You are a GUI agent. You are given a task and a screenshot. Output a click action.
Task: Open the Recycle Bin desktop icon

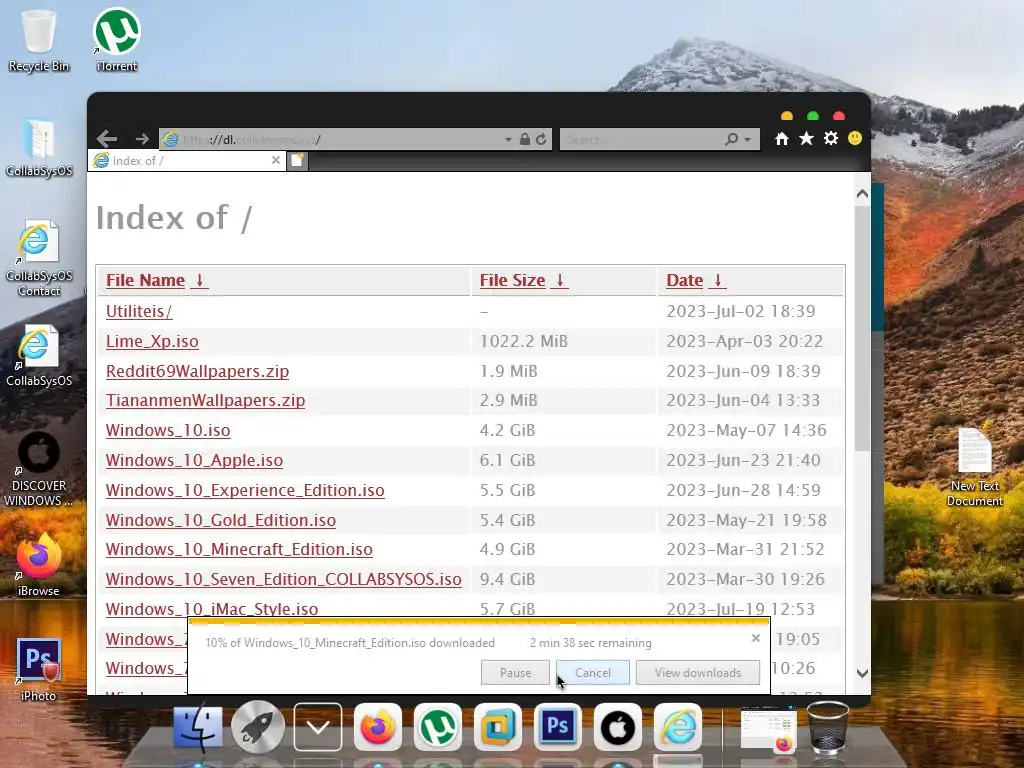[x=39, y=39]
